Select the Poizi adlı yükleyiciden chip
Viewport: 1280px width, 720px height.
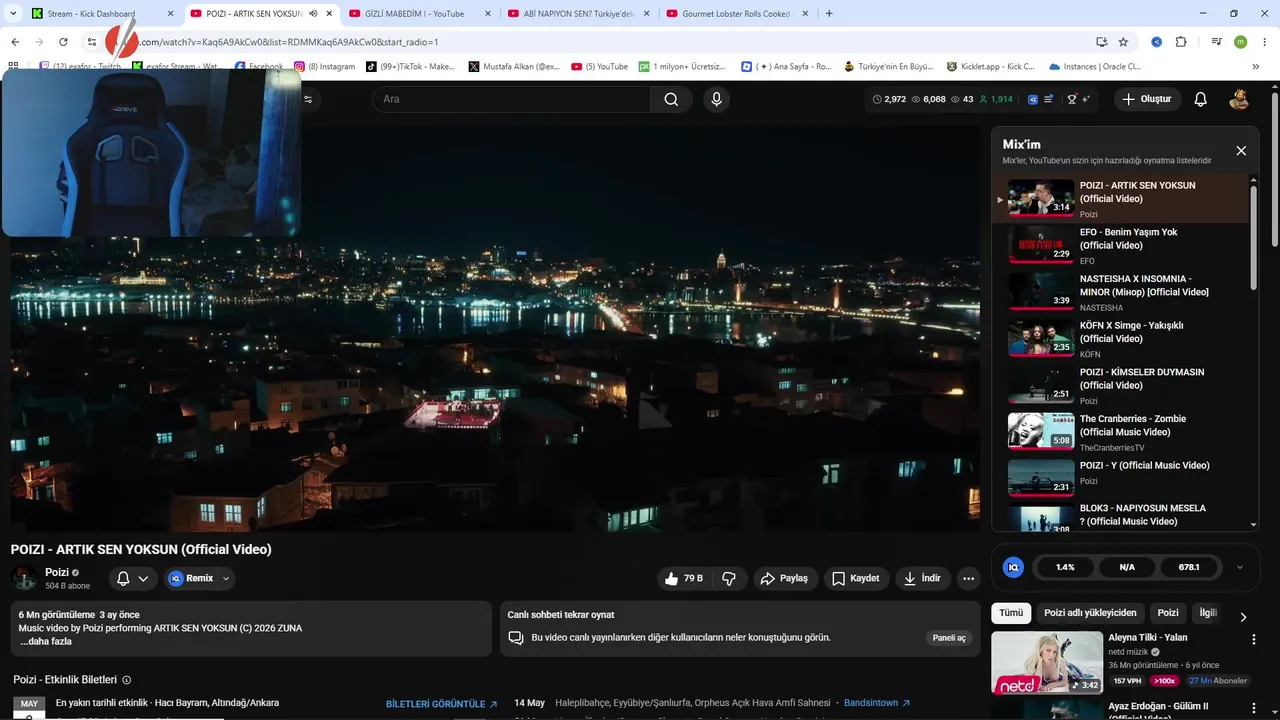[1090, 613]
